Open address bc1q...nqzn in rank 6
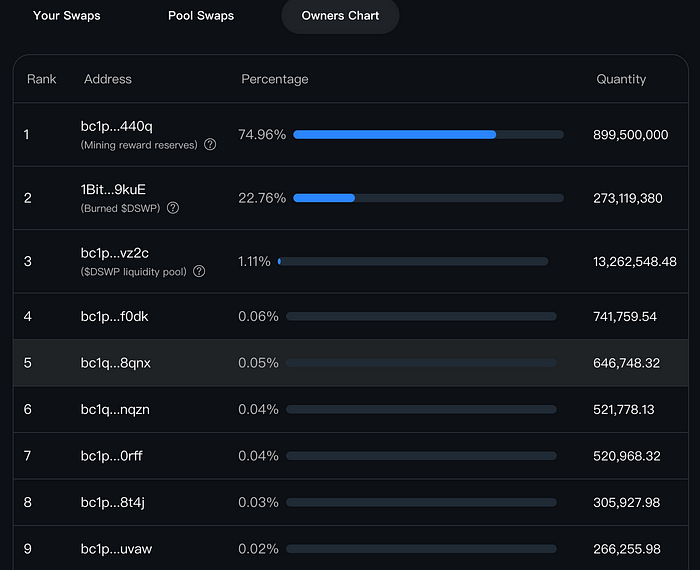Image resolution: width=700 pixels, height=570 pixels. [115, 409]
